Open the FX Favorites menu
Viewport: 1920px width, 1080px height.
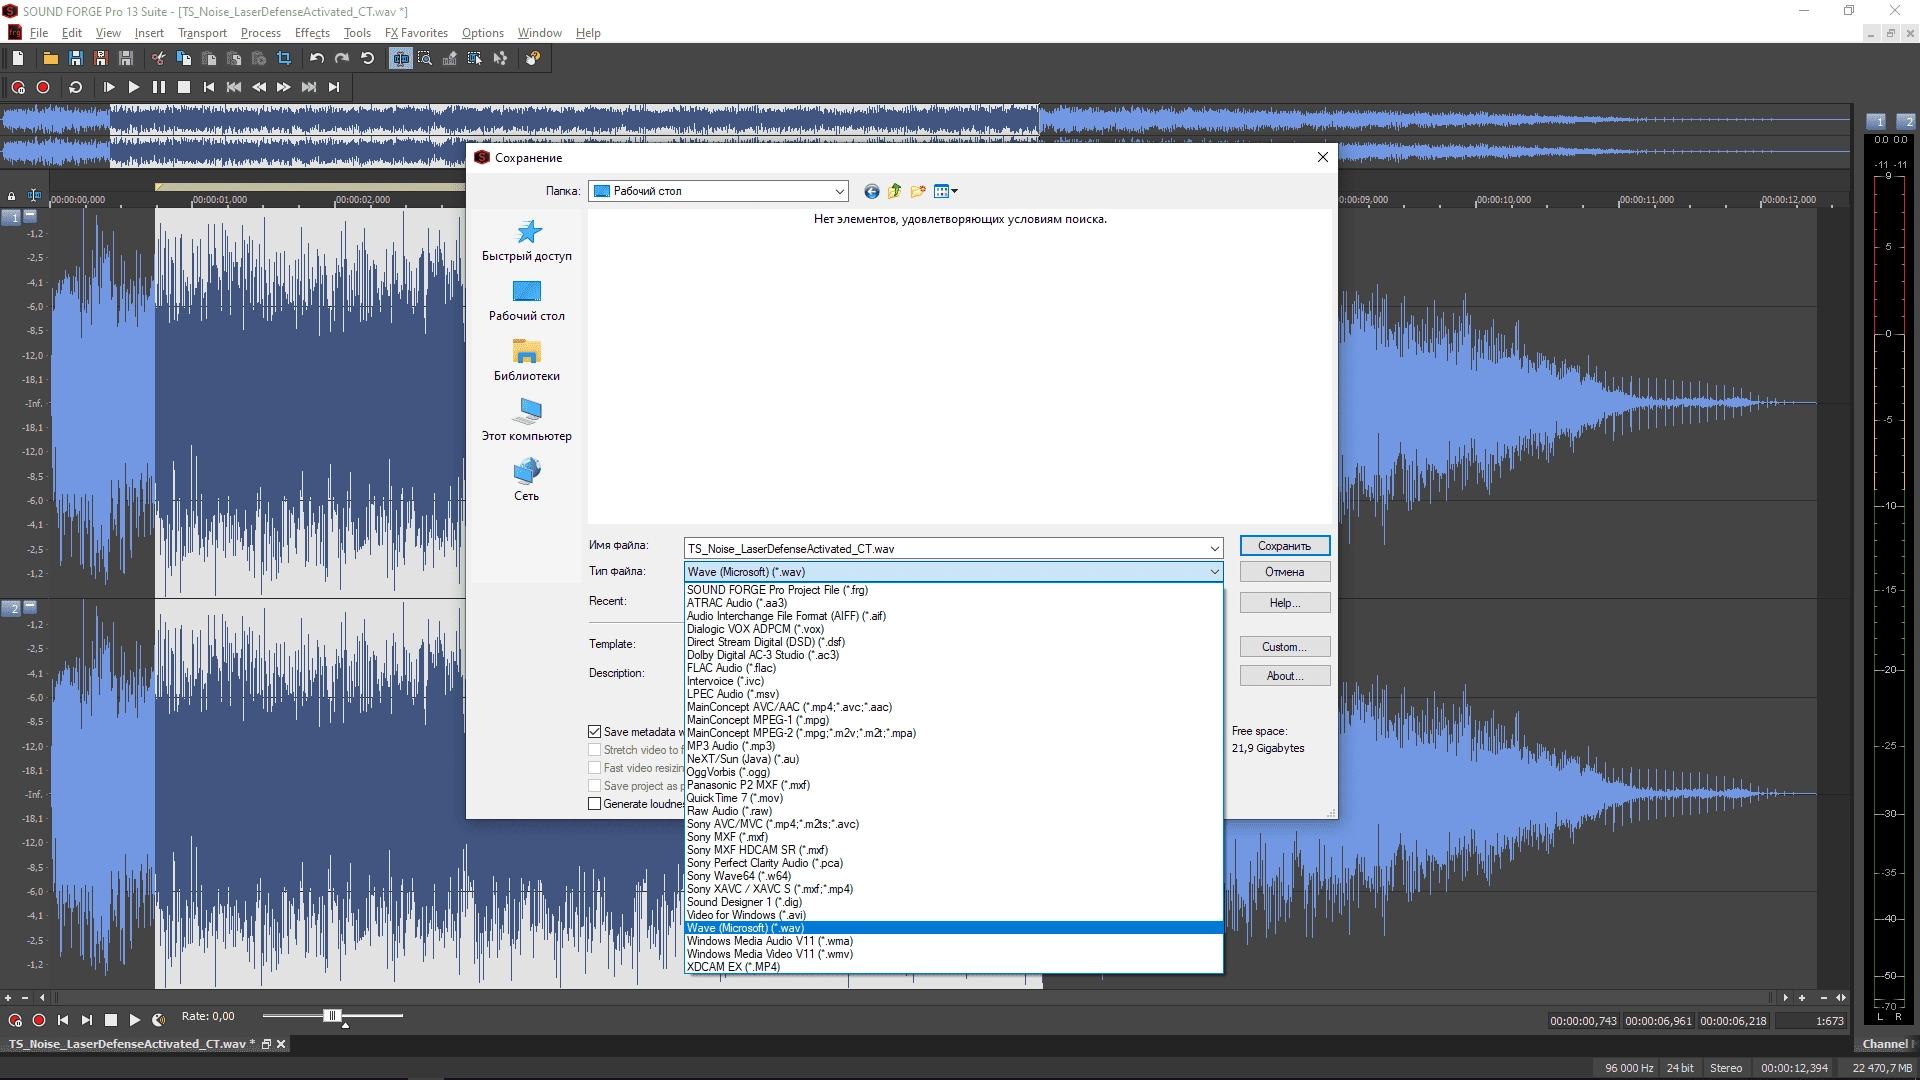(x=416, y=33)
